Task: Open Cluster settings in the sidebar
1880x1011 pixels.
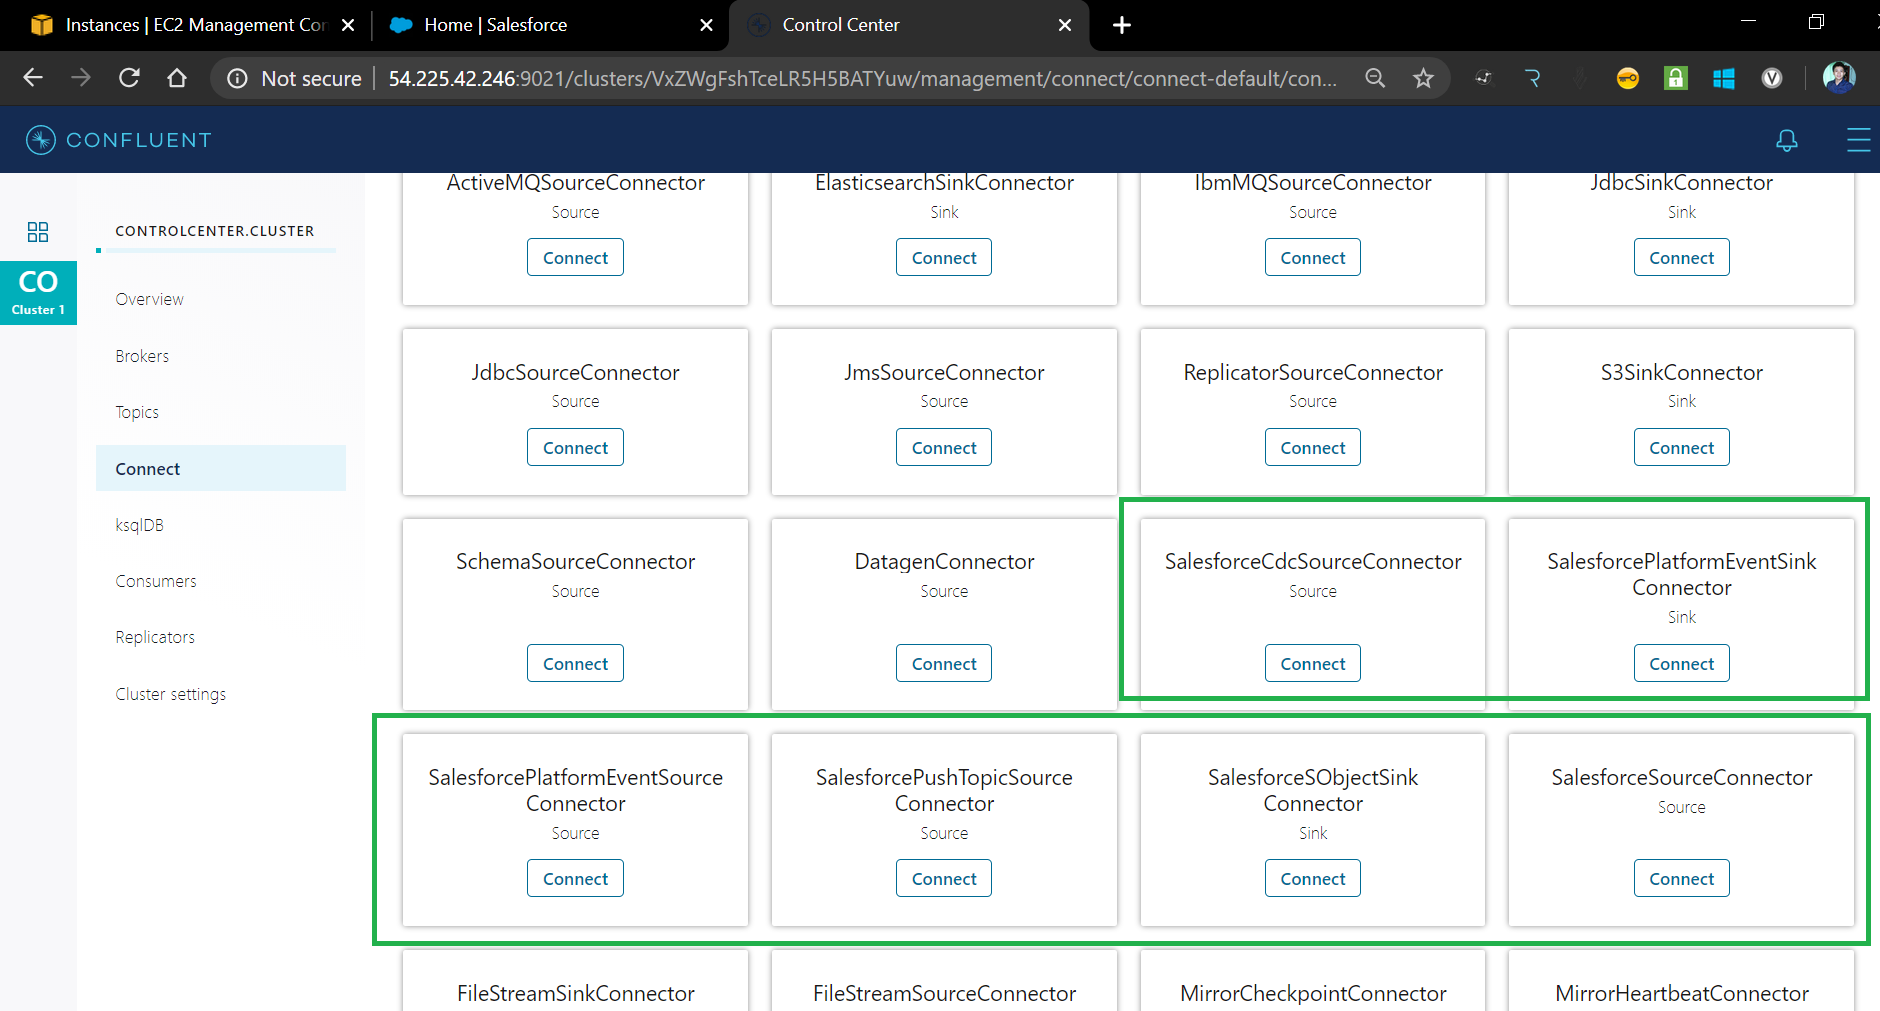Action: pos(171,694)
